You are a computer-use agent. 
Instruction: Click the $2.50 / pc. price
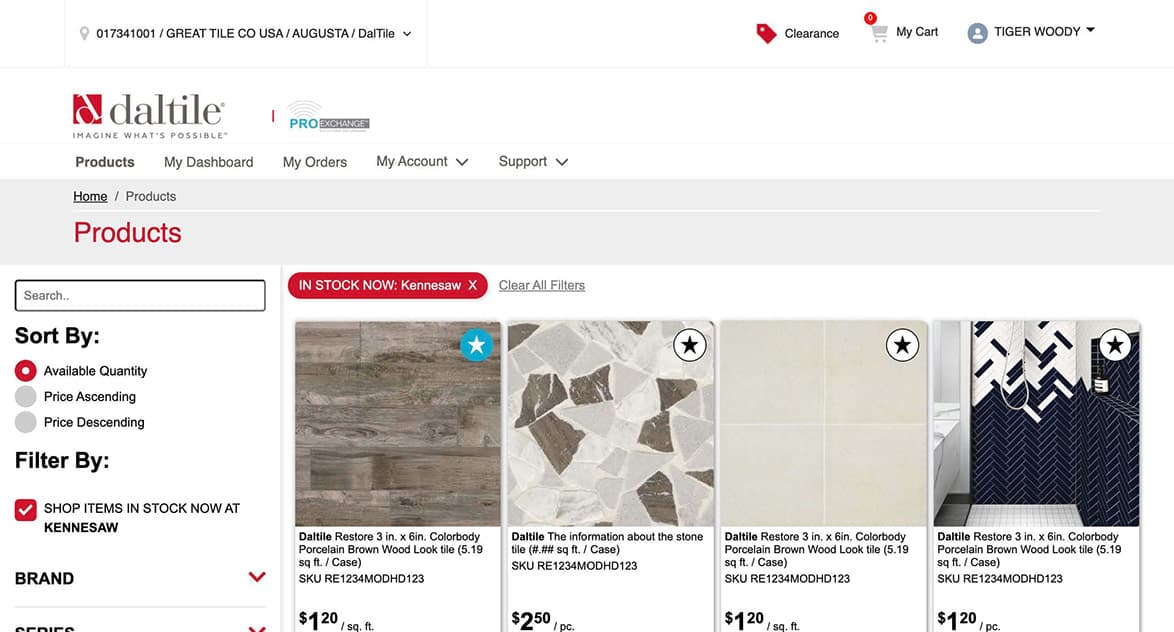(x=543, y=620)
